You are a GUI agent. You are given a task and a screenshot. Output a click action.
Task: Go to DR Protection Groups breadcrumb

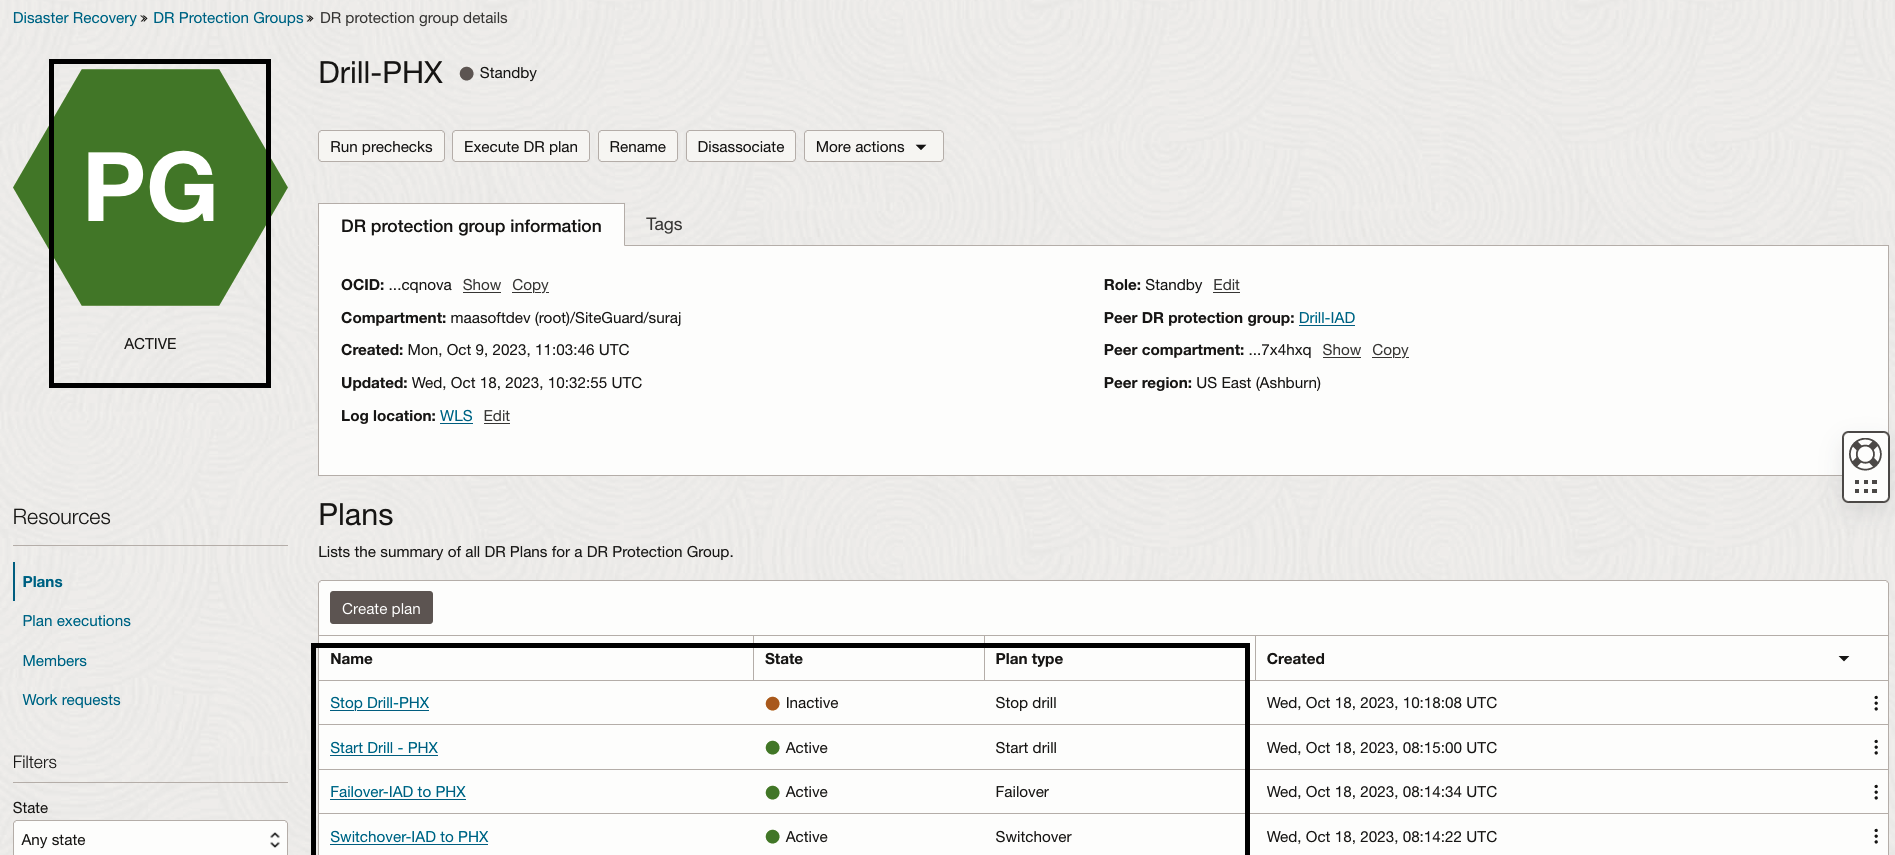(228, 18)
